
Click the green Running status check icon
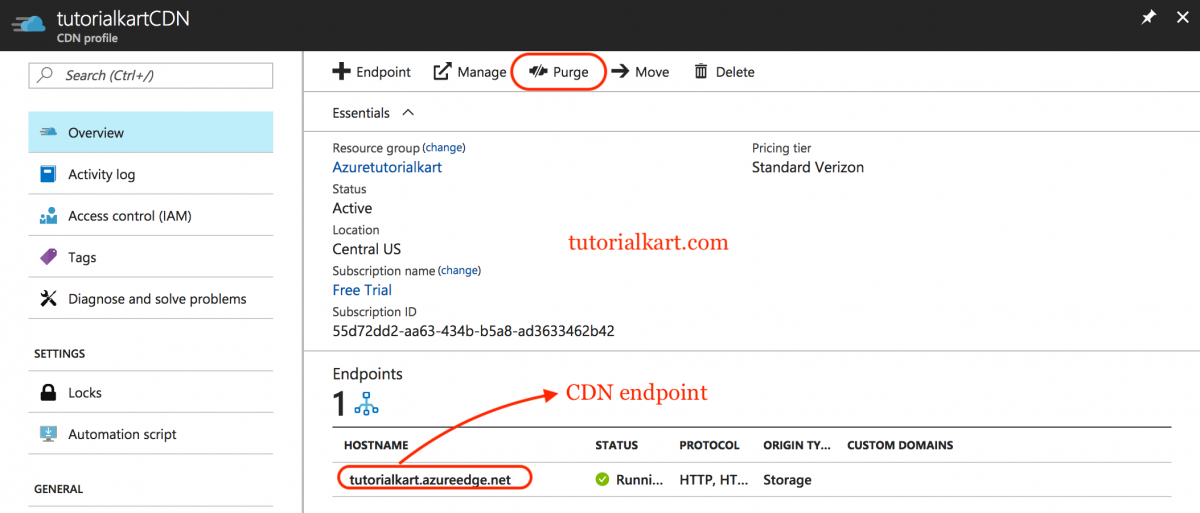click(x=602, y=480)
